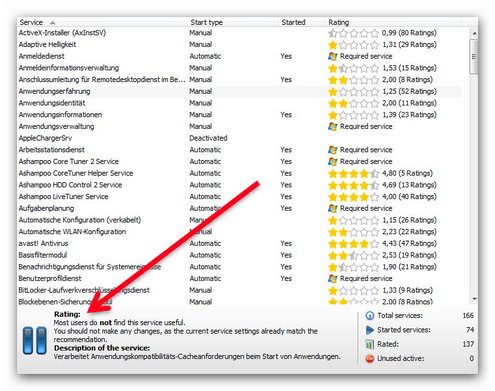Viewport: 495px width, 391px height.
Task: Select the ActiveX-Installer (AxInstSV) service
Action: [62, 33]
